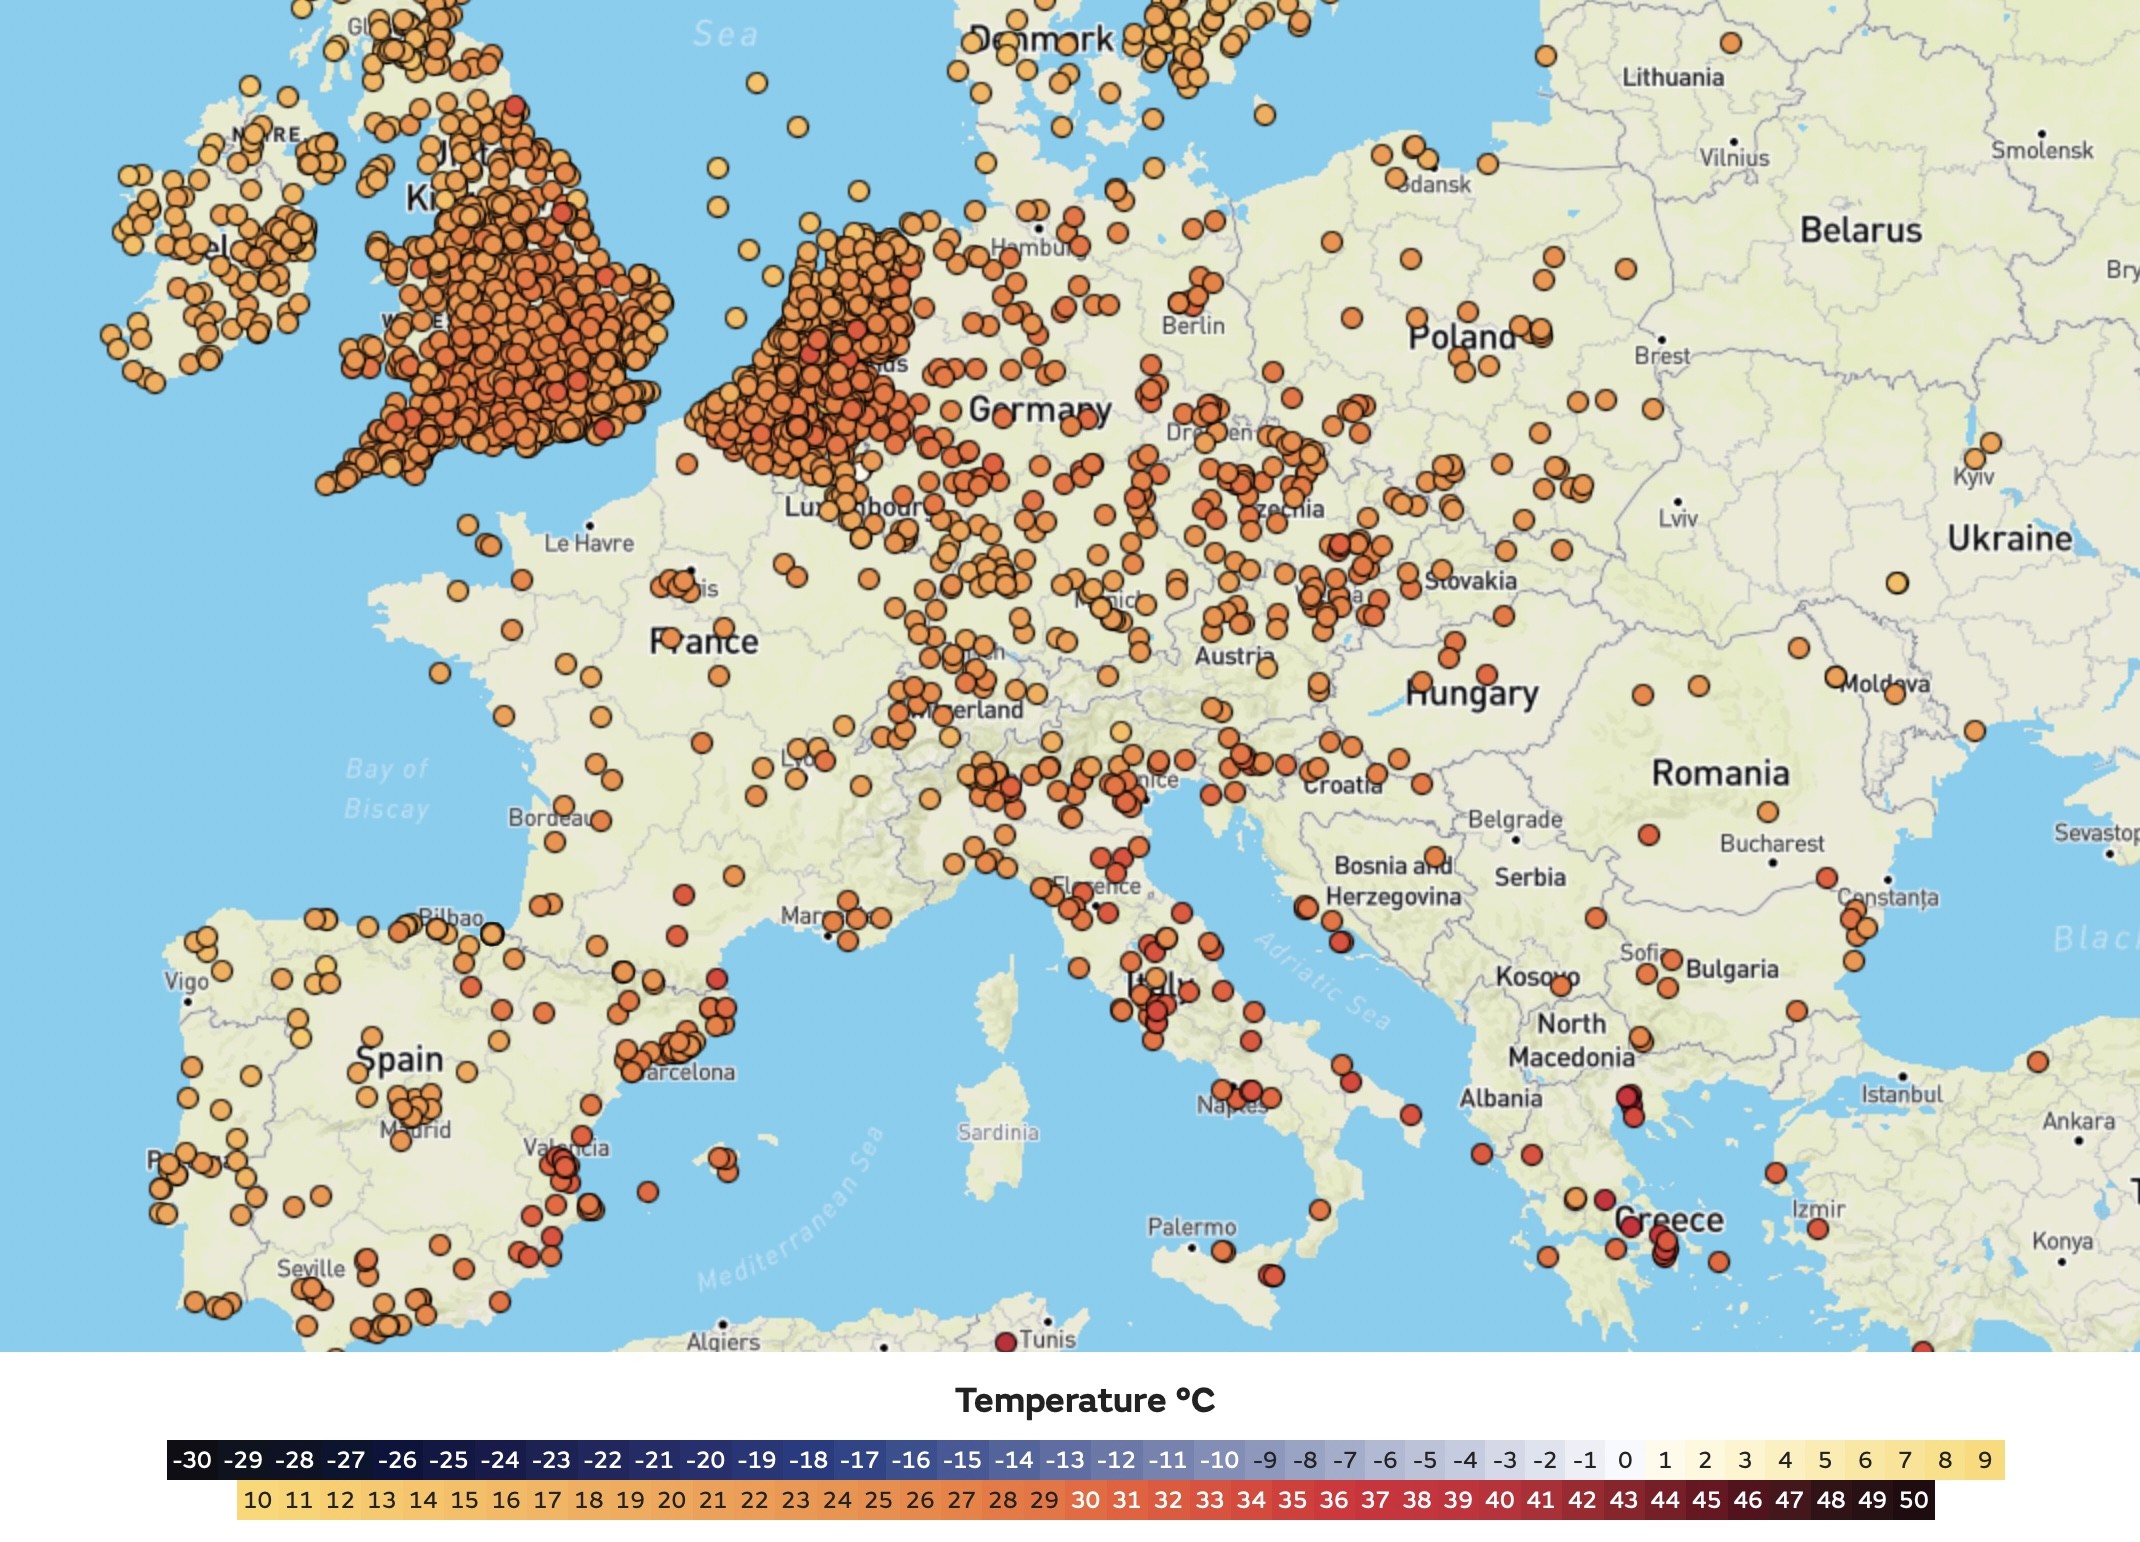Select the Istanbul city label on map
The height and width of the screenshot is (1542, 2140).
[1901, 1094]
